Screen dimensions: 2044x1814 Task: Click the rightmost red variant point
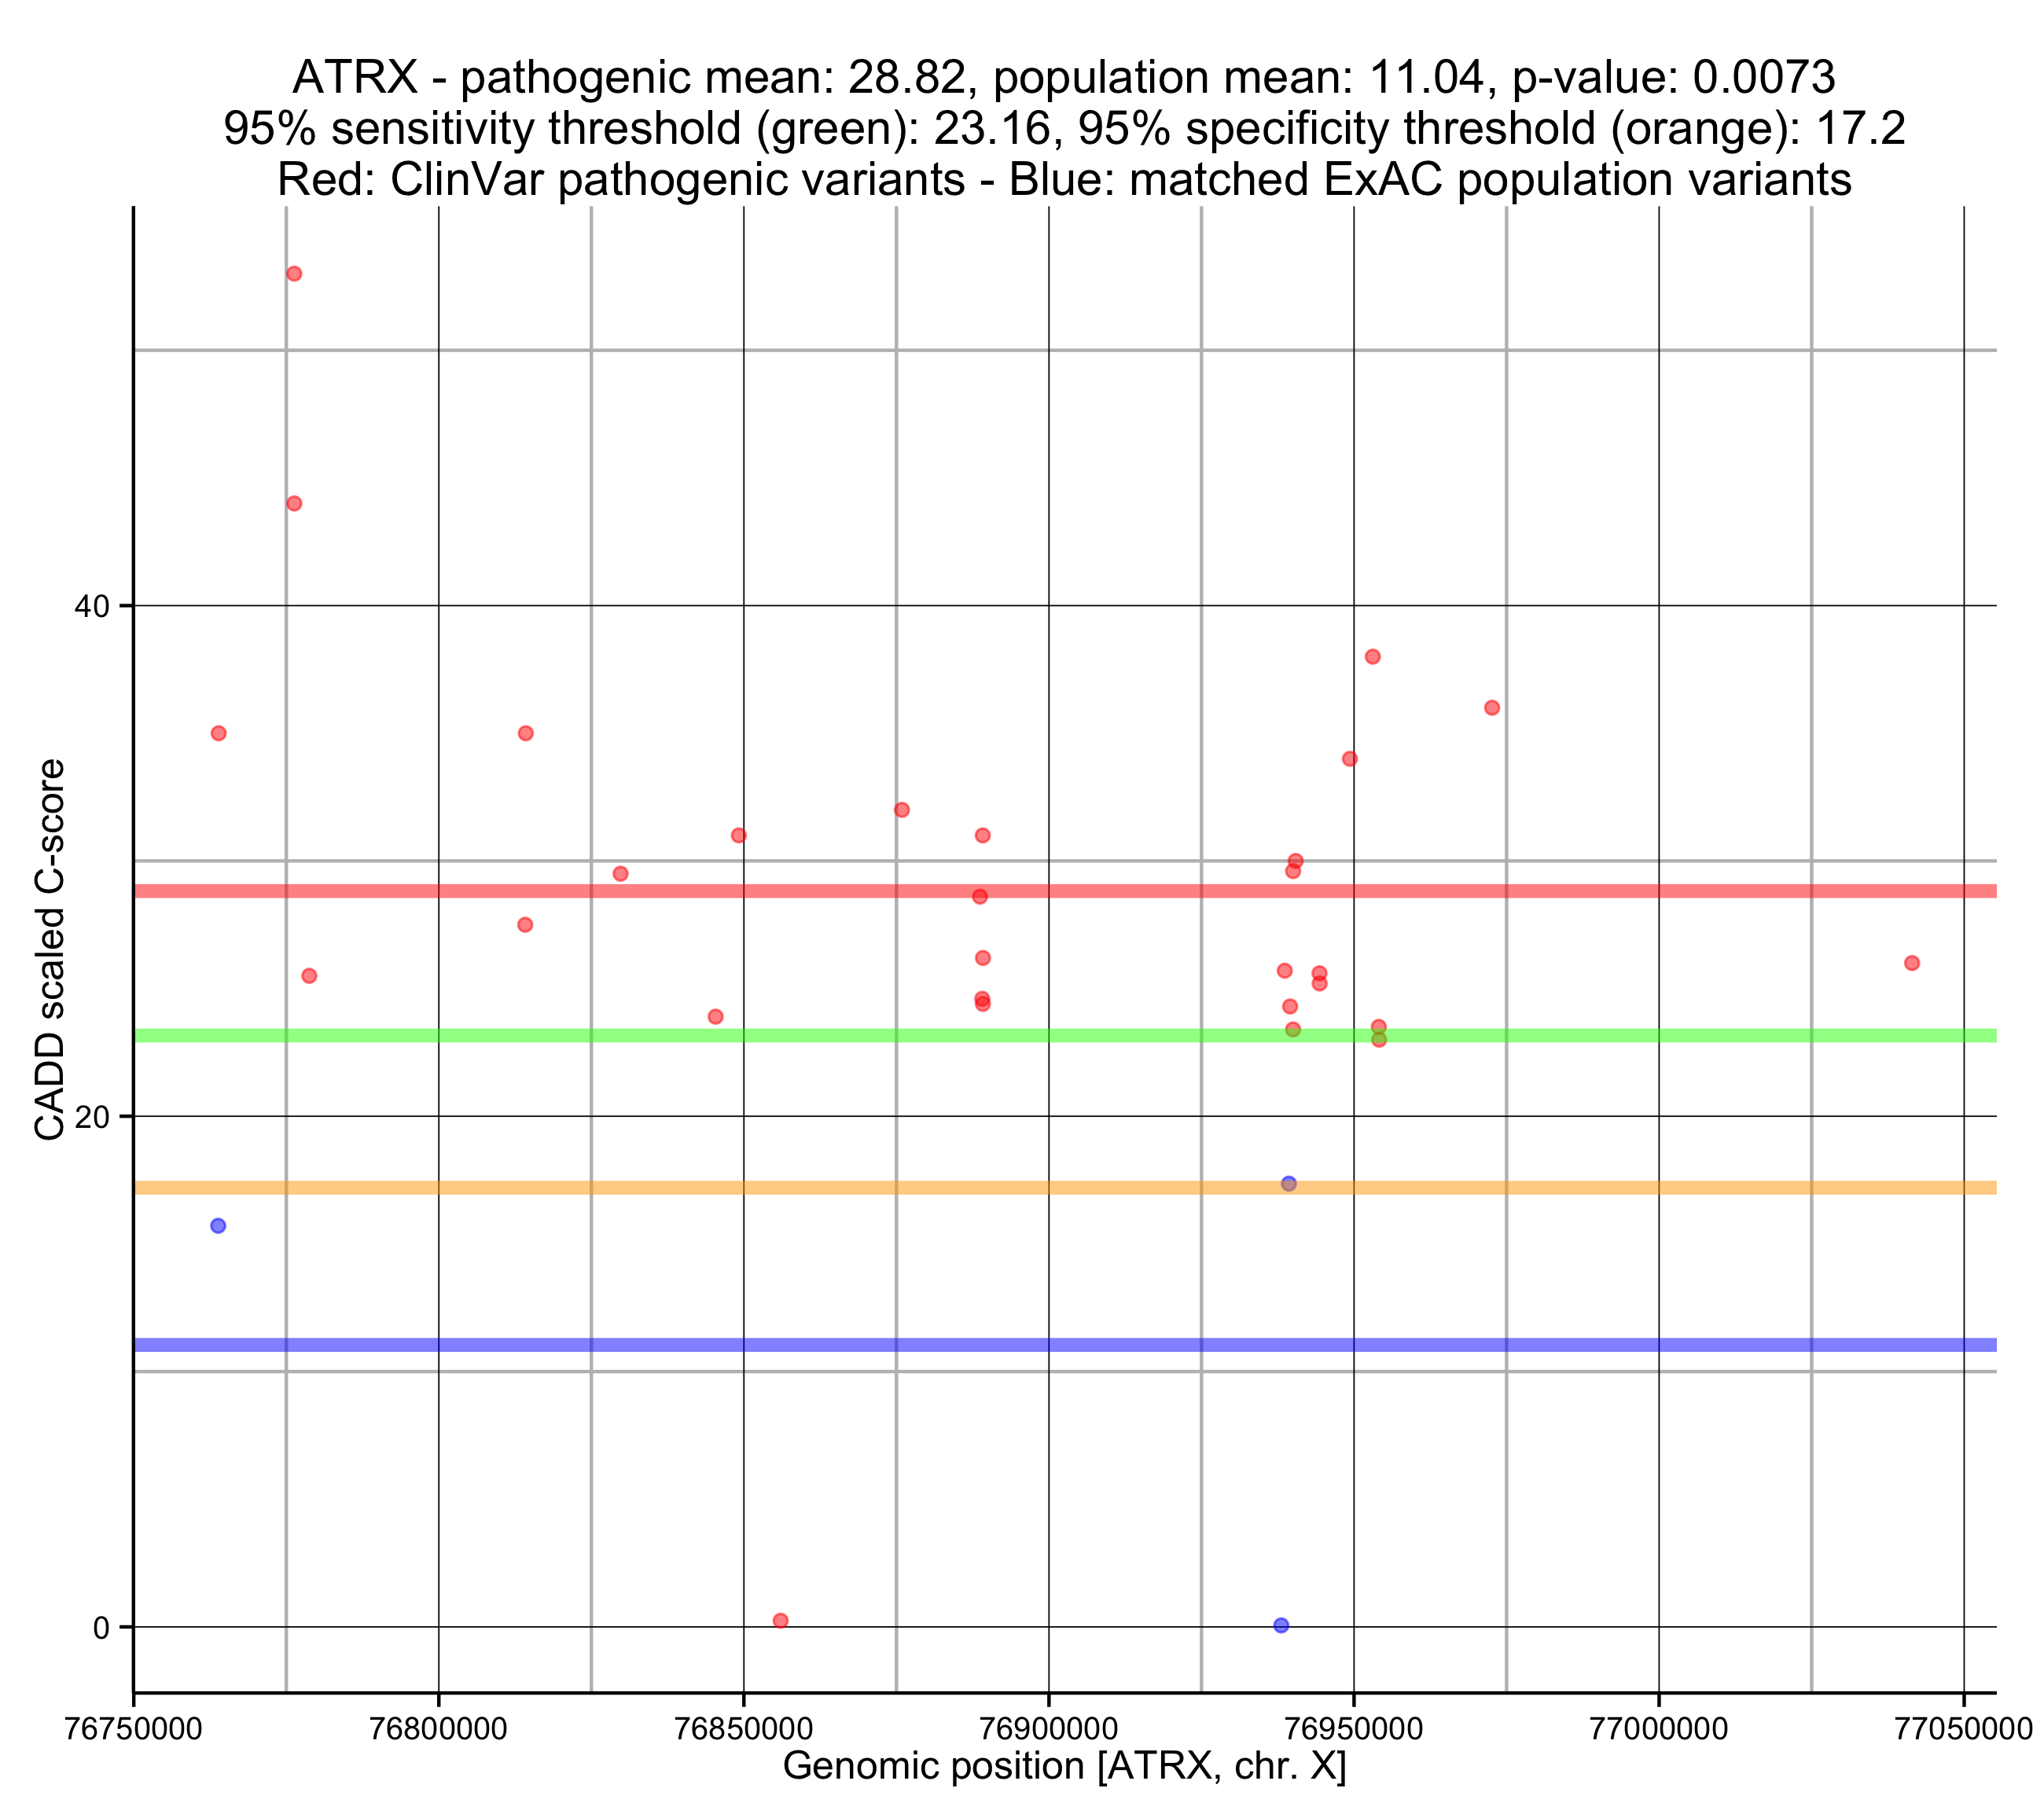click(1912, 963)
